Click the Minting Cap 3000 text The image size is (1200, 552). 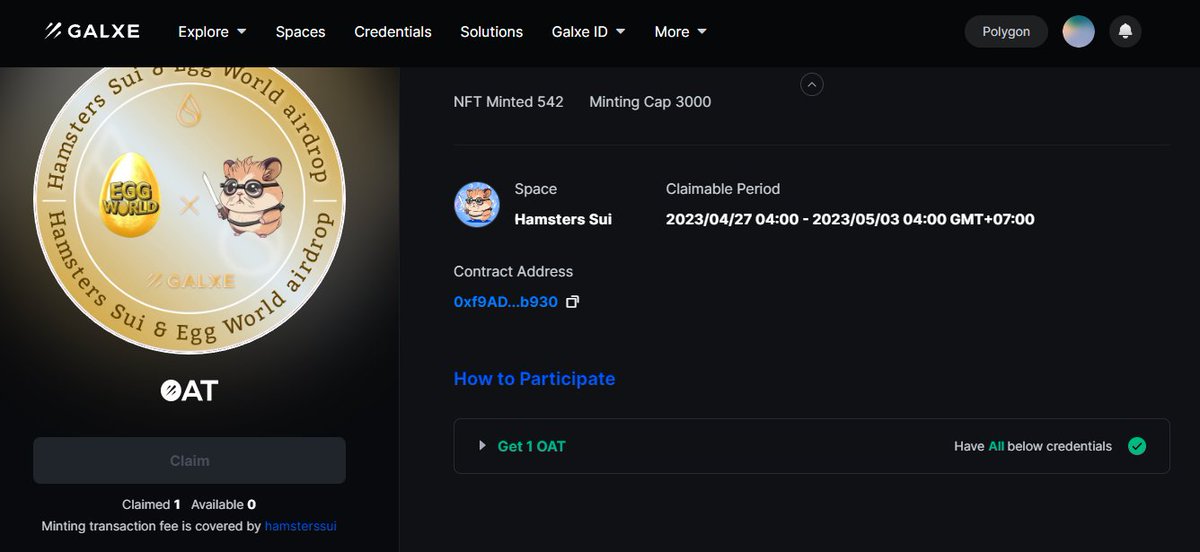point(650,101)
